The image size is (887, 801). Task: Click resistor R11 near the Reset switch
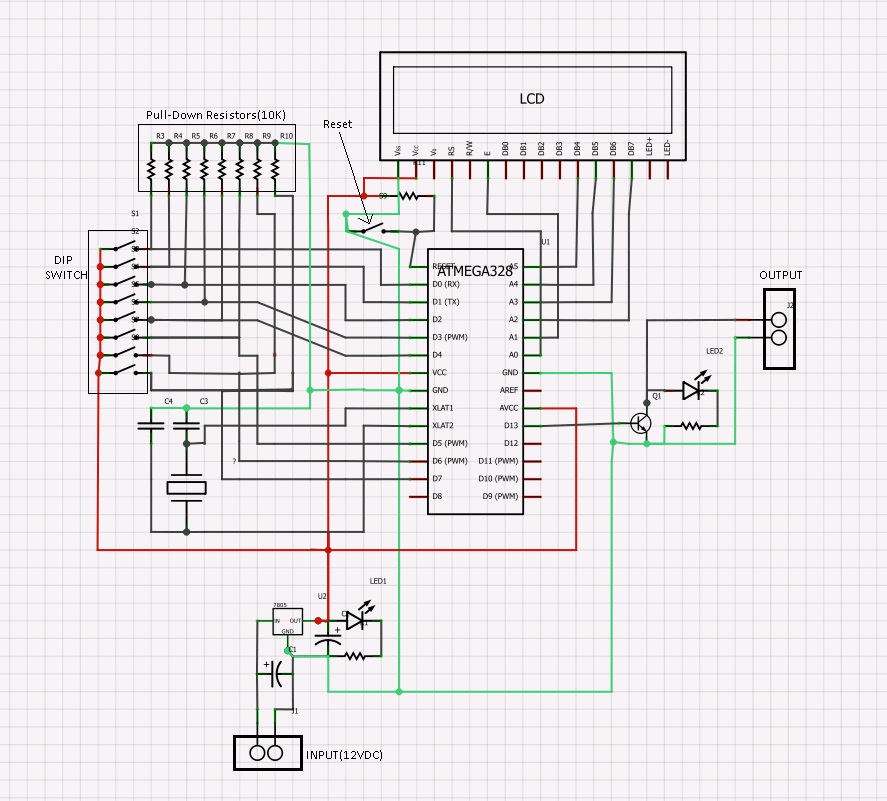tap(408, 196)
